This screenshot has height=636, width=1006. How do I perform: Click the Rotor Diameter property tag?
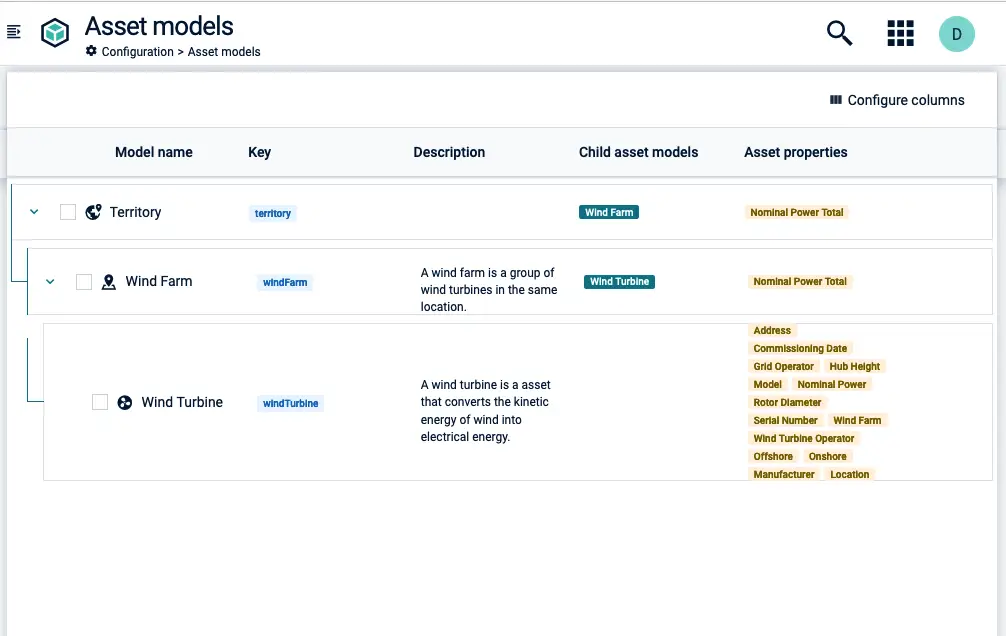coord(787,402)
